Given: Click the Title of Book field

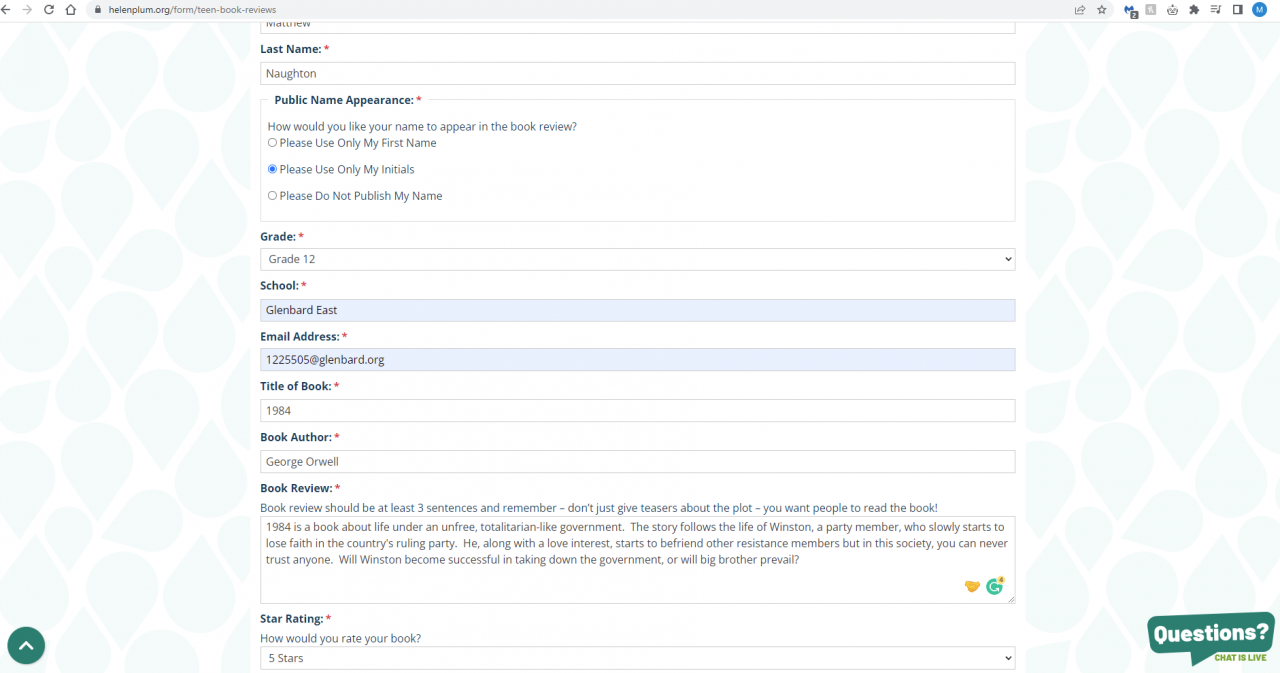Looking at the screenshot, I should point(637,411).
